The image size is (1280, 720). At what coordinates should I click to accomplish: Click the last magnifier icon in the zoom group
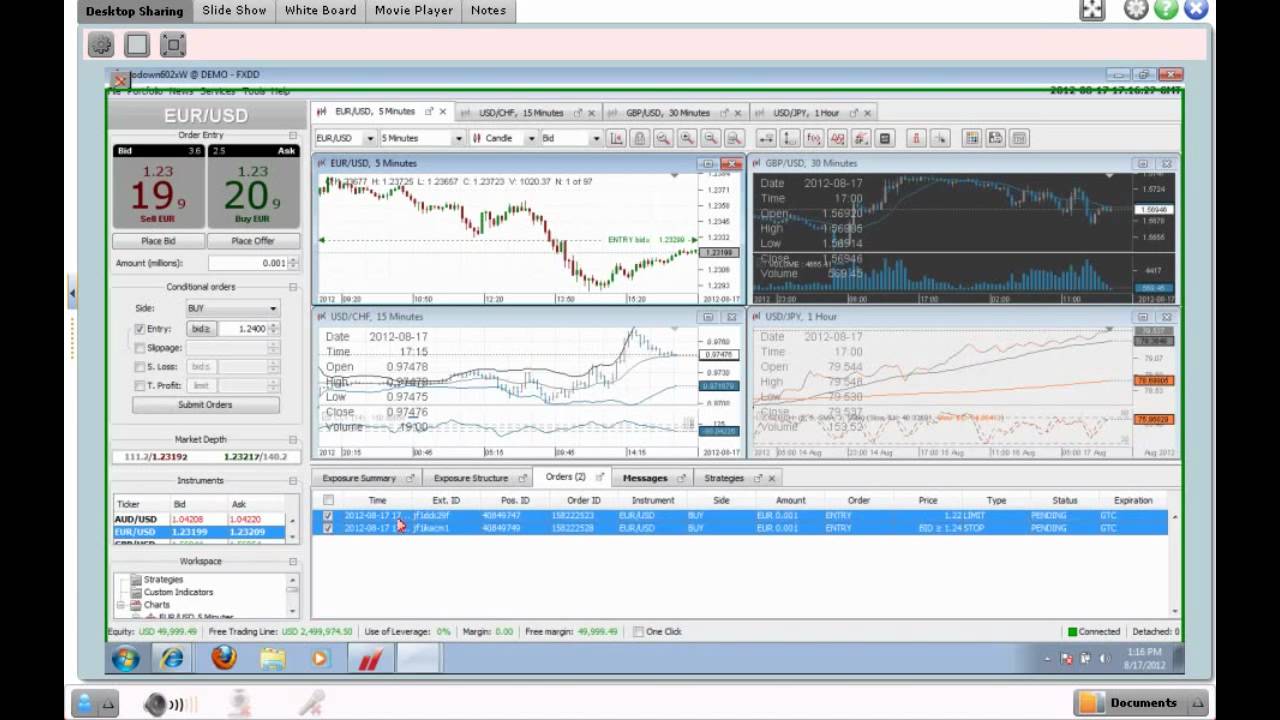[x=734, y=138]
